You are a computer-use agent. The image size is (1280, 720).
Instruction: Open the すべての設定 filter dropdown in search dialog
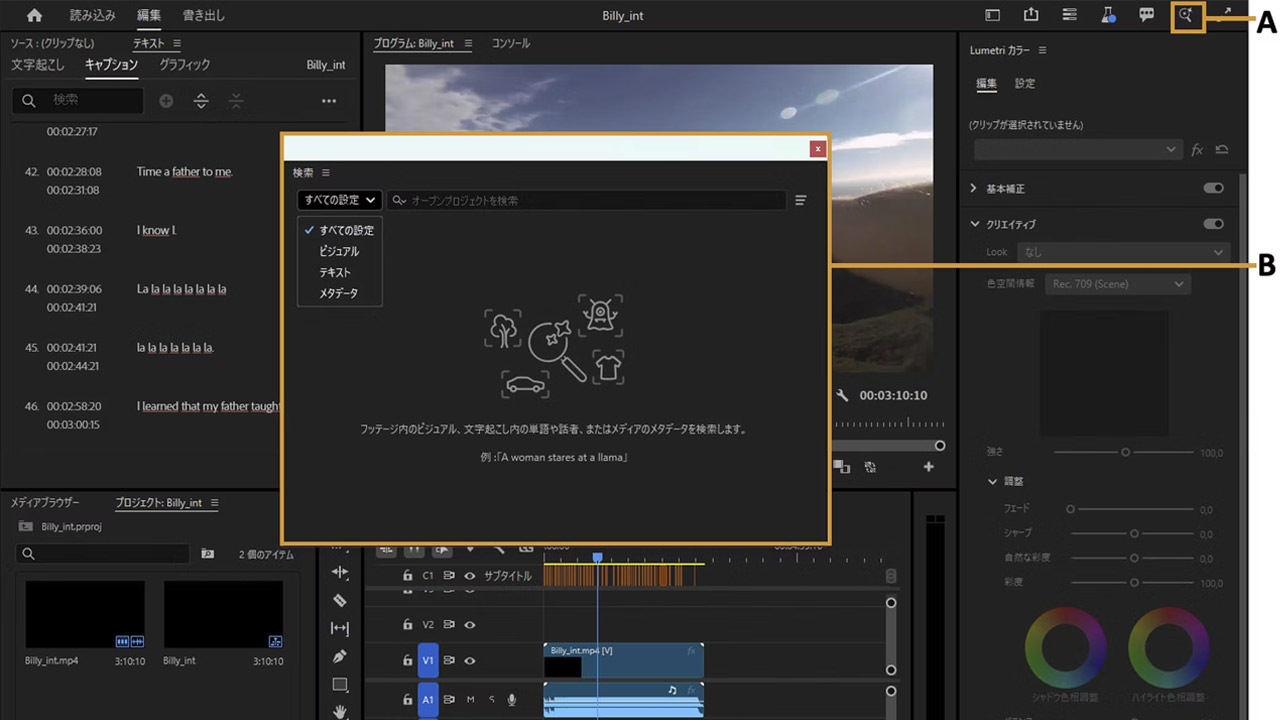point(338,200)
